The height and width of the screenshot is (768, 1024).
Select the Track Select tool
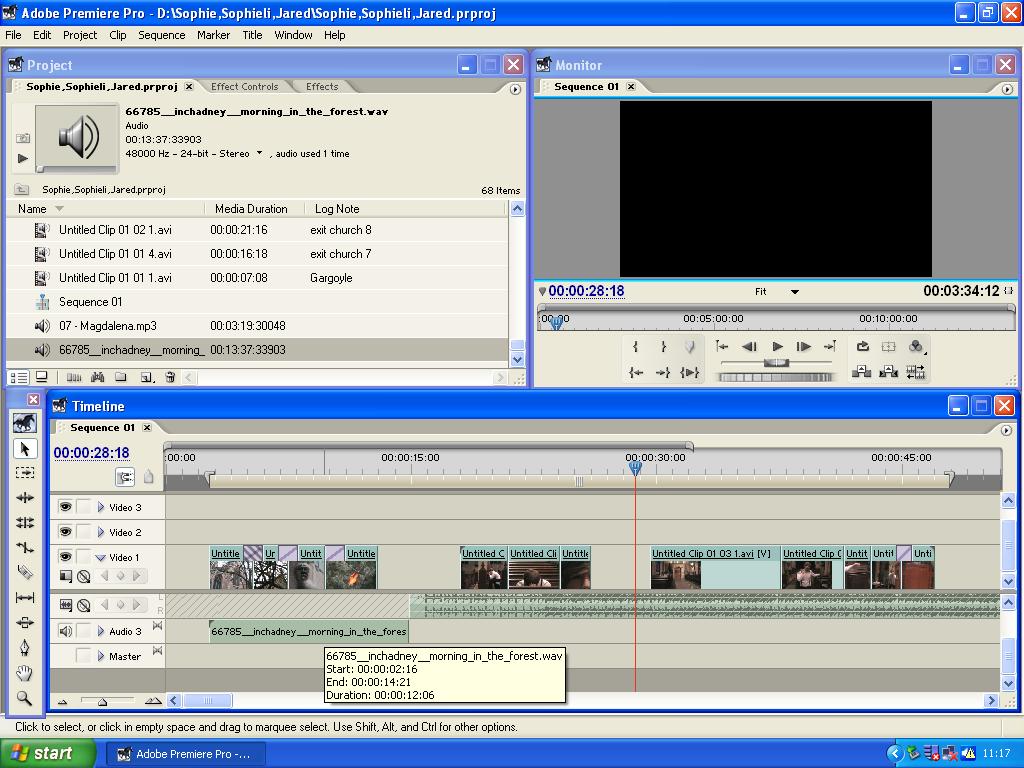[25, 472]
